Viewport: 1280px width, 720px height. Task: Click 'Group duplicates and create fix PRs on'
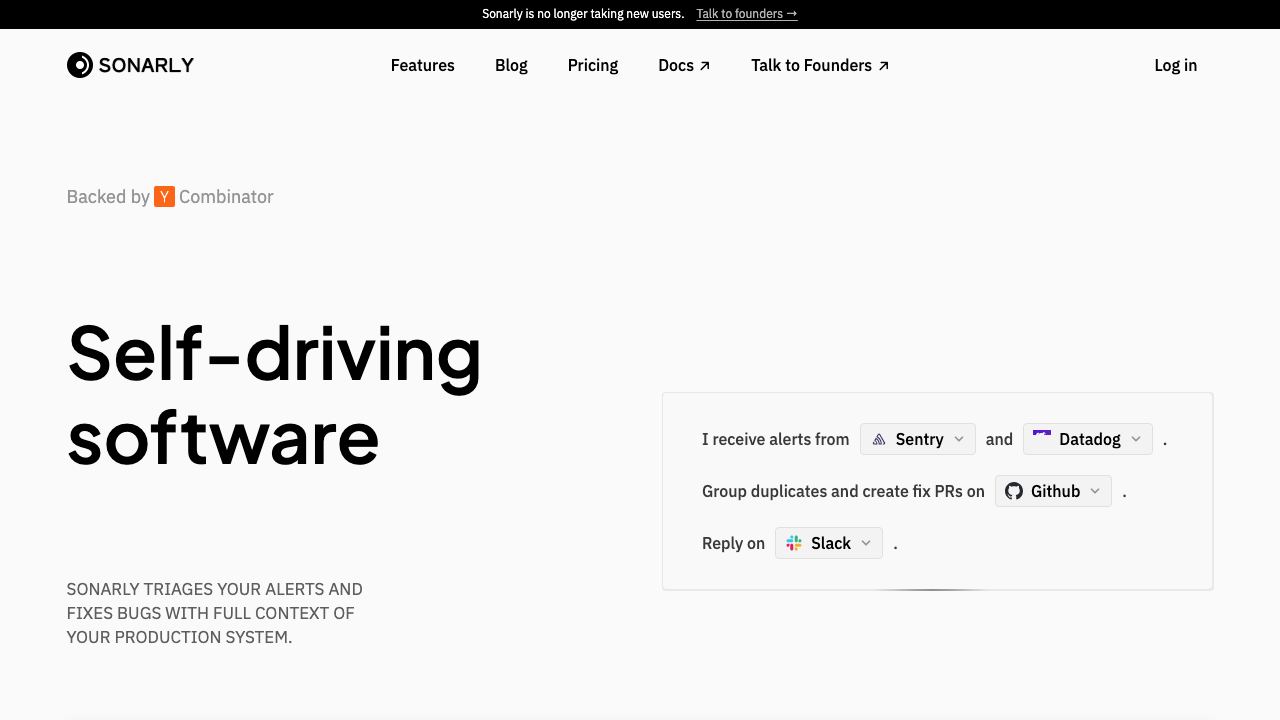click(843, 491)
